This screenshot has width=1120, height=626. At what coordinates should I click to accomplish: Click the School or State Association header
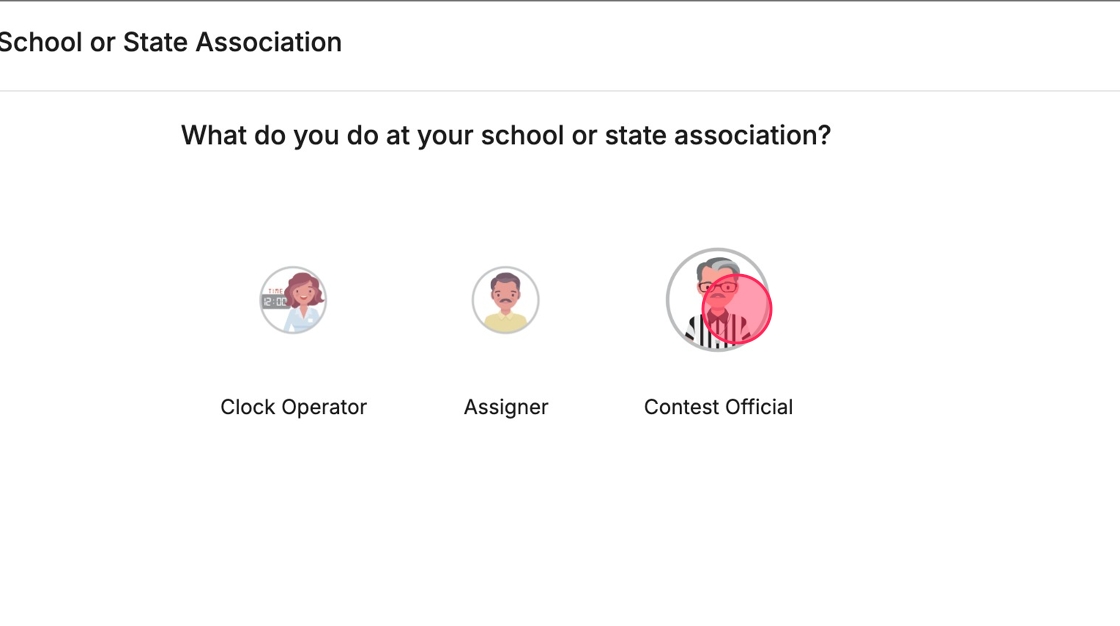[x=170, y=42]
